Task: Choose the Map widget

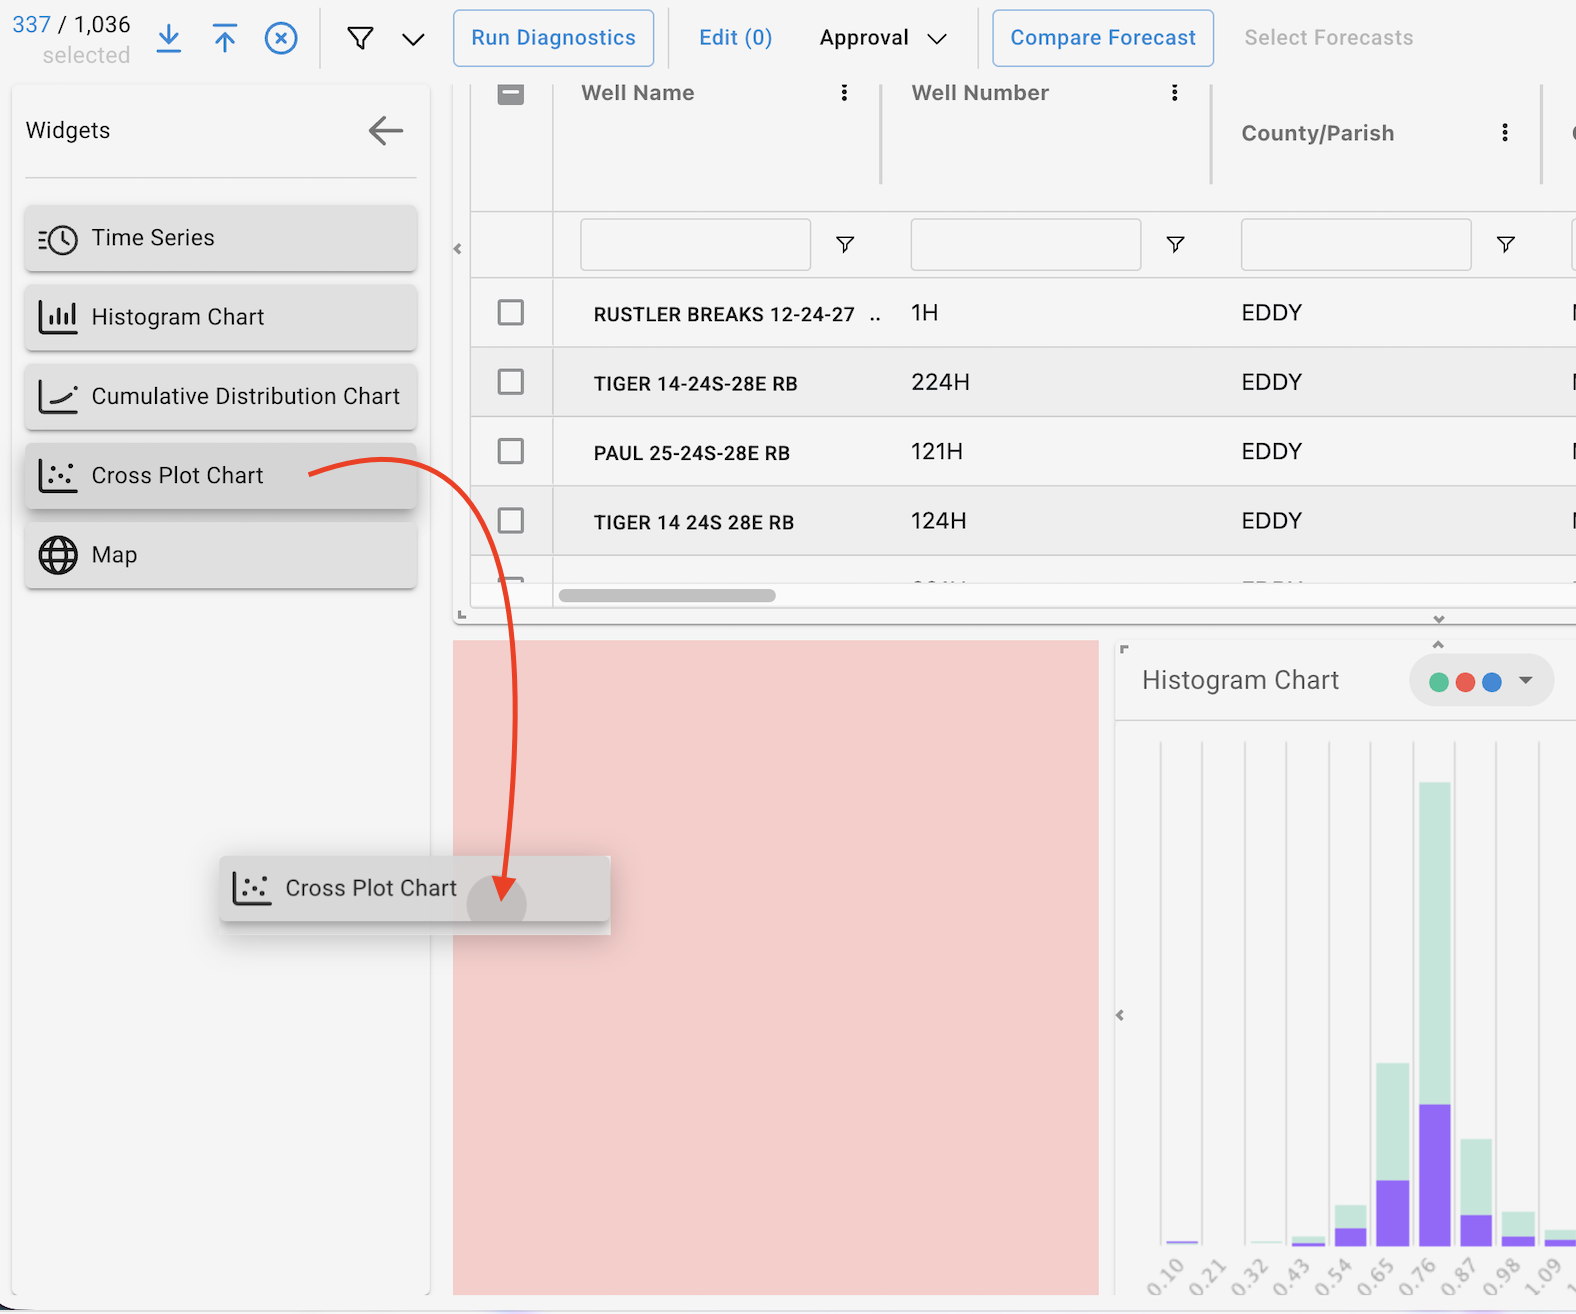Action: point(220,555)
